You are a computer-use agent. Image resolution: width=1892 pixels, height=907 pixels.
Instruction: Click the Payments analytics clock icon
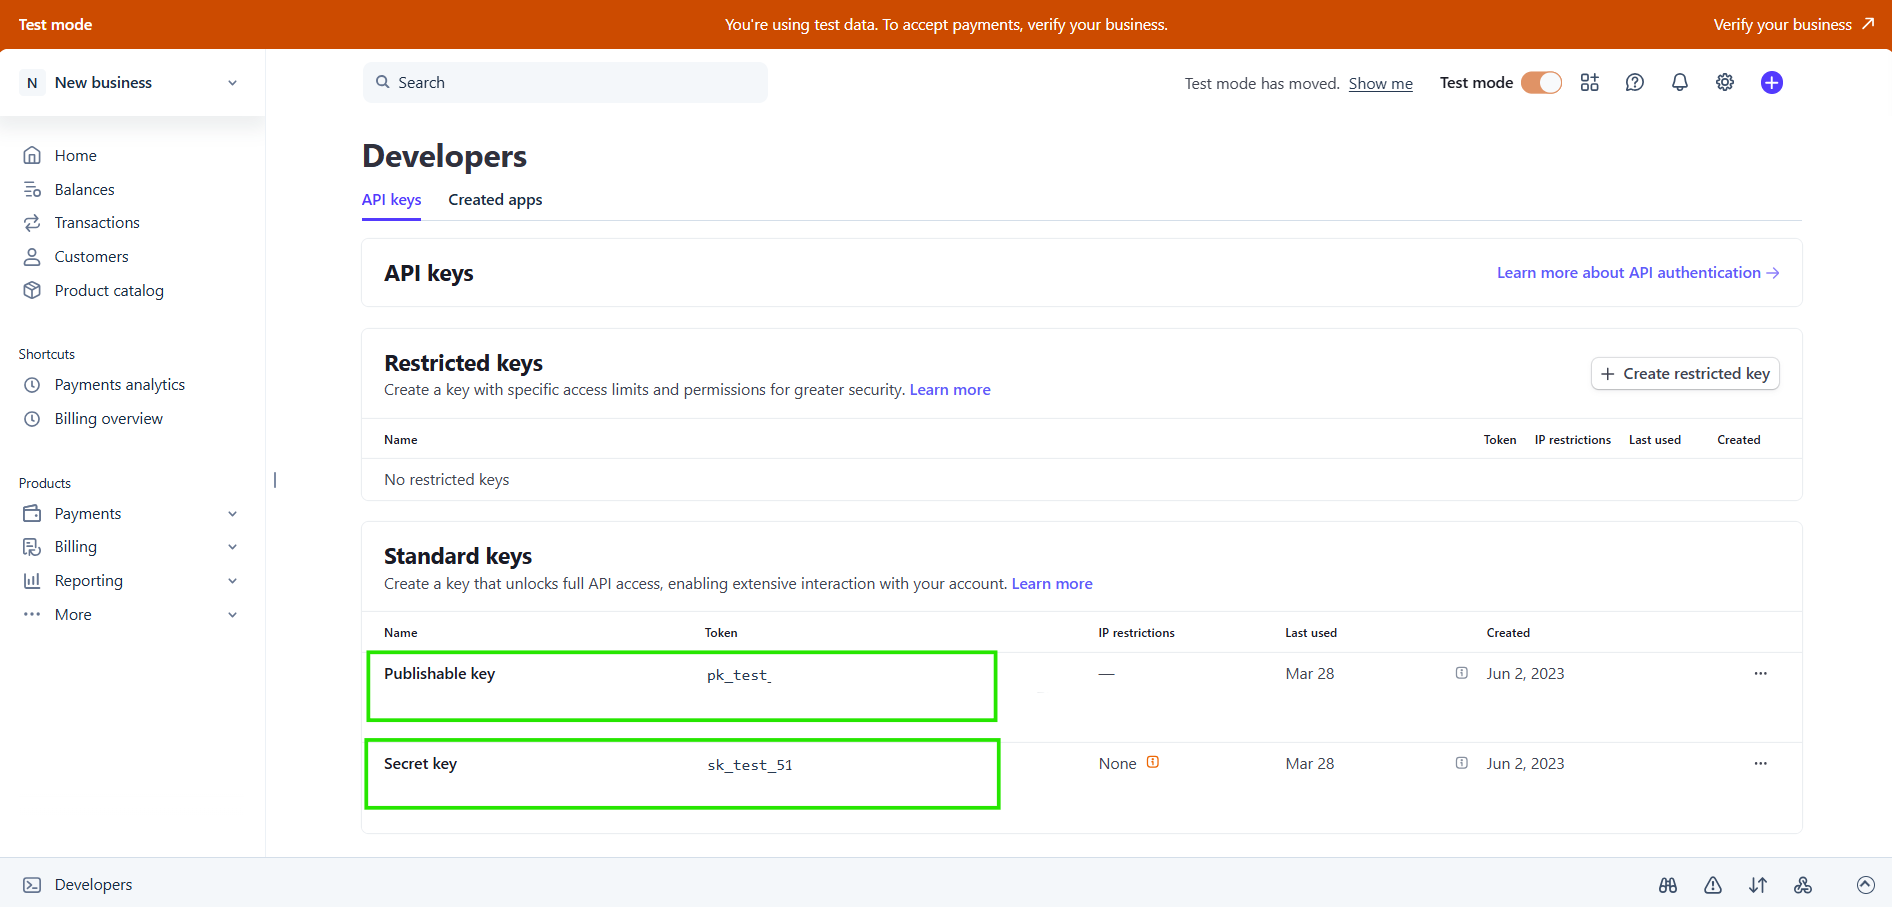32,385
